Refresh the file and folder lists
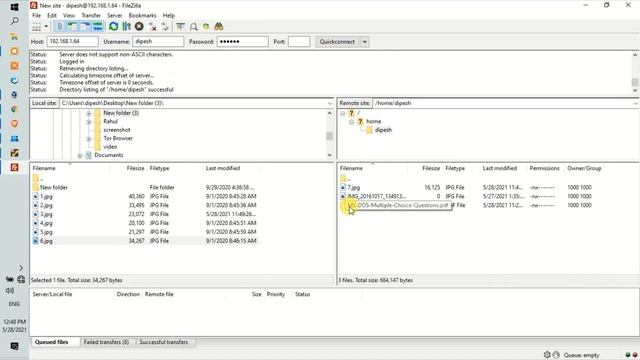The height and width of the screenshot is (360, 640). 113,27
